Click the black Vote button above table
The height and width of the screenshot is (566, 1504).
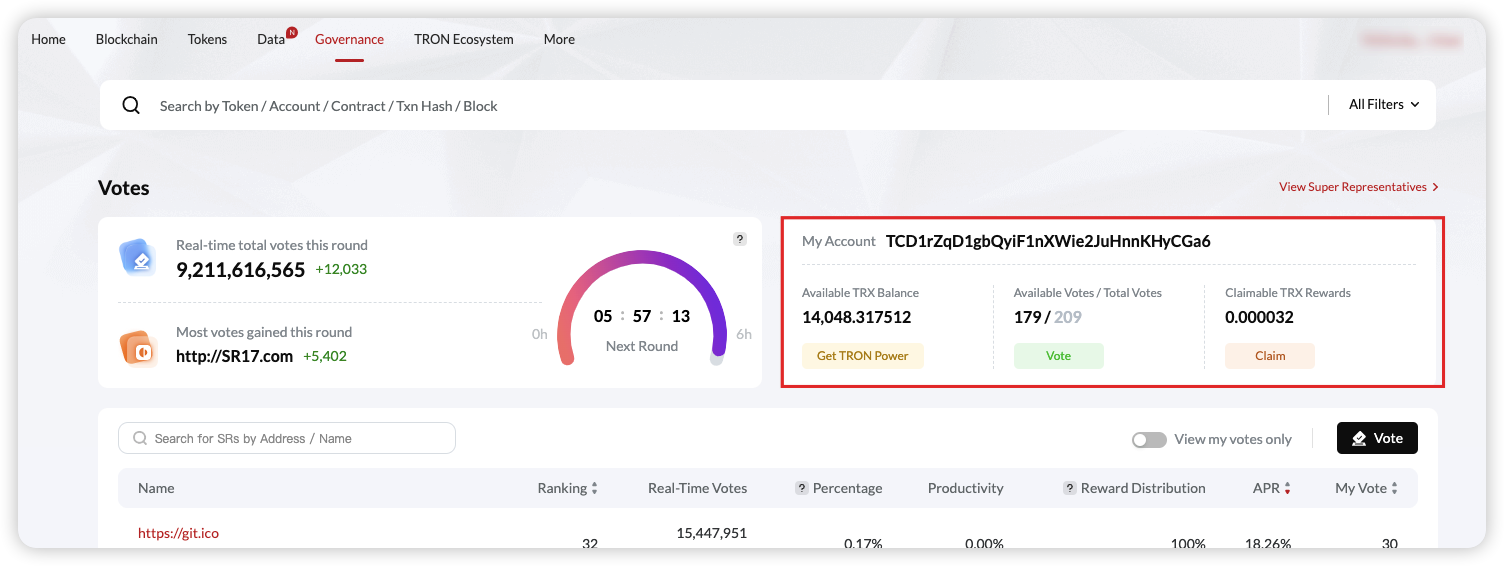click(x=1377, y=438)
